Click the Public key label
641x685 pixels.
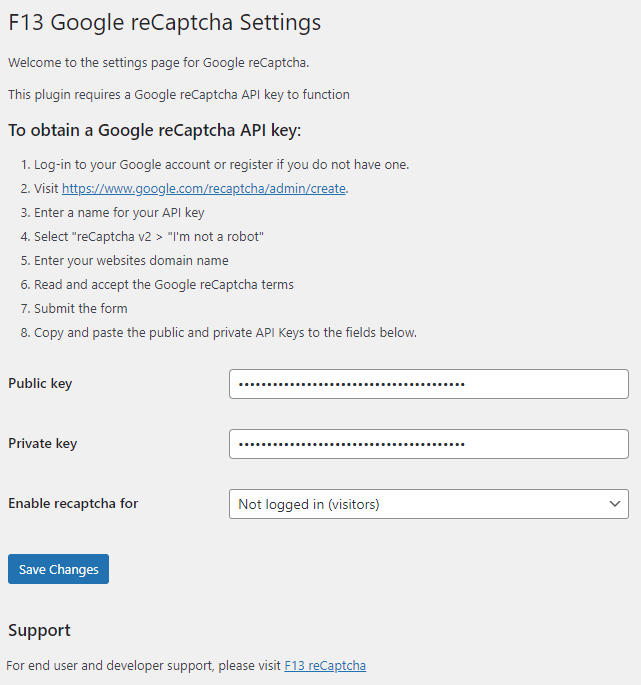(40, 384)
